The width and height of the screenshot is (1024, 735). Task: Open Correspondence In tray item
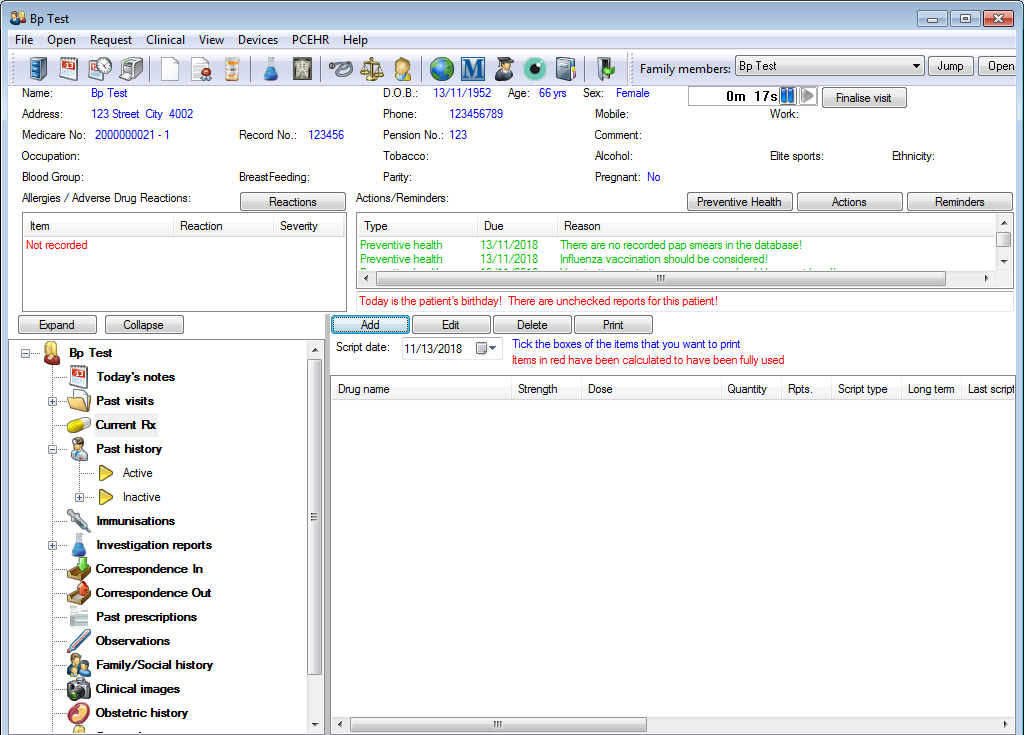[149, 569]
